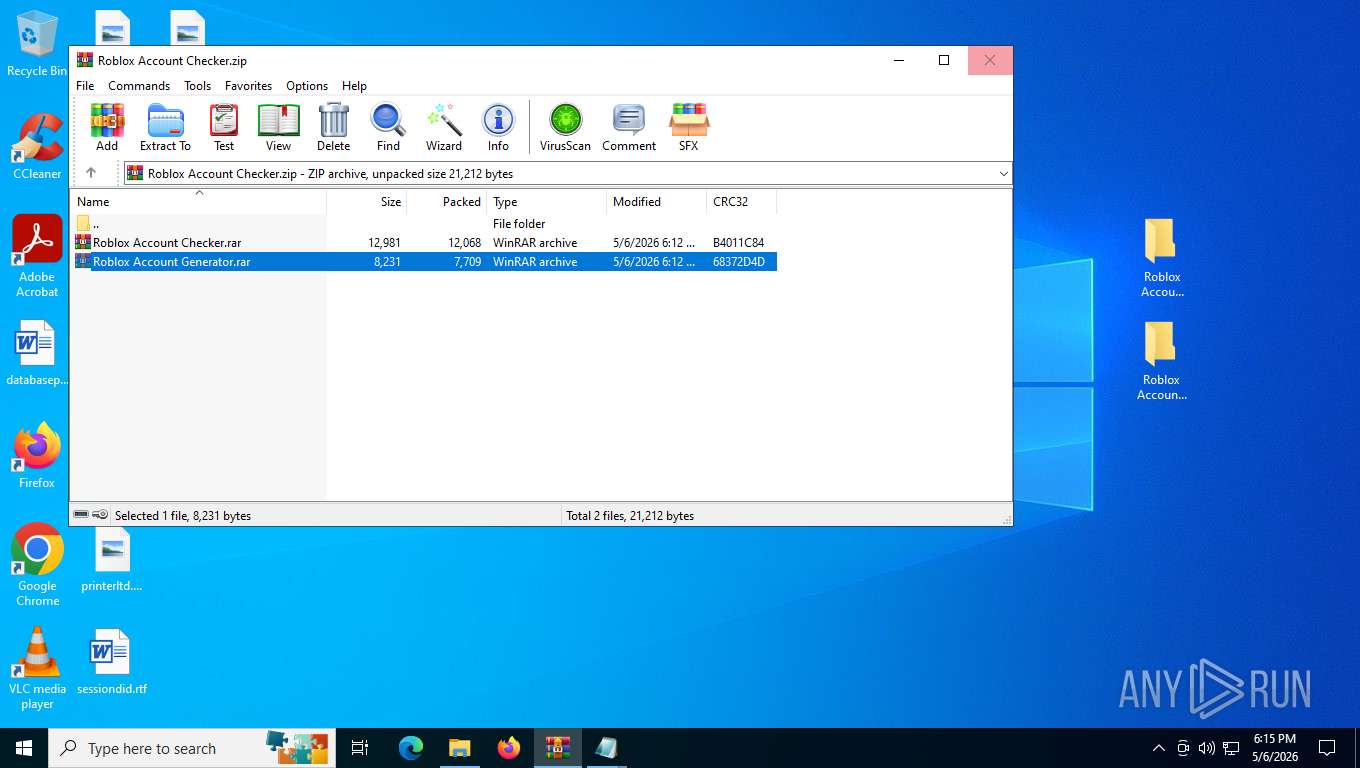Viewport: 1360px width, 768px height.
Task: Open File Explorer from taskbar
Action: 459,748
